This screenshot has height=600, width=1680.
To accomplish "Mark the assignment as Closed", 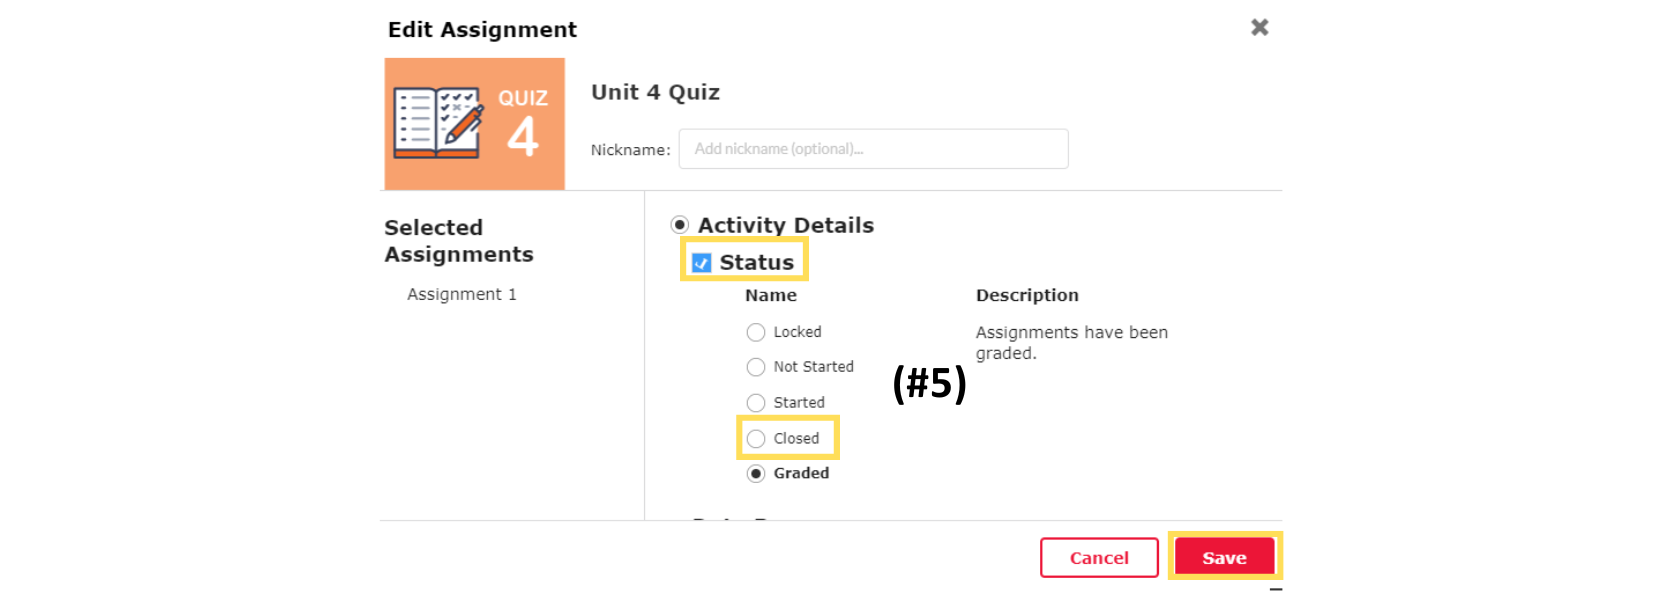I will 756,439.
